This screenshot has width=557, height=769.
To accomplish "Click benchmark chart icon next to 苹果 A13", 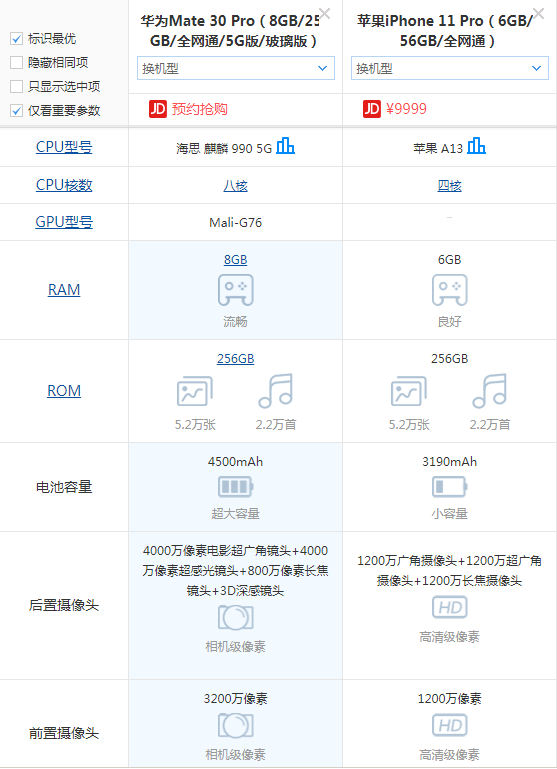I will click(x=476, y=146).
